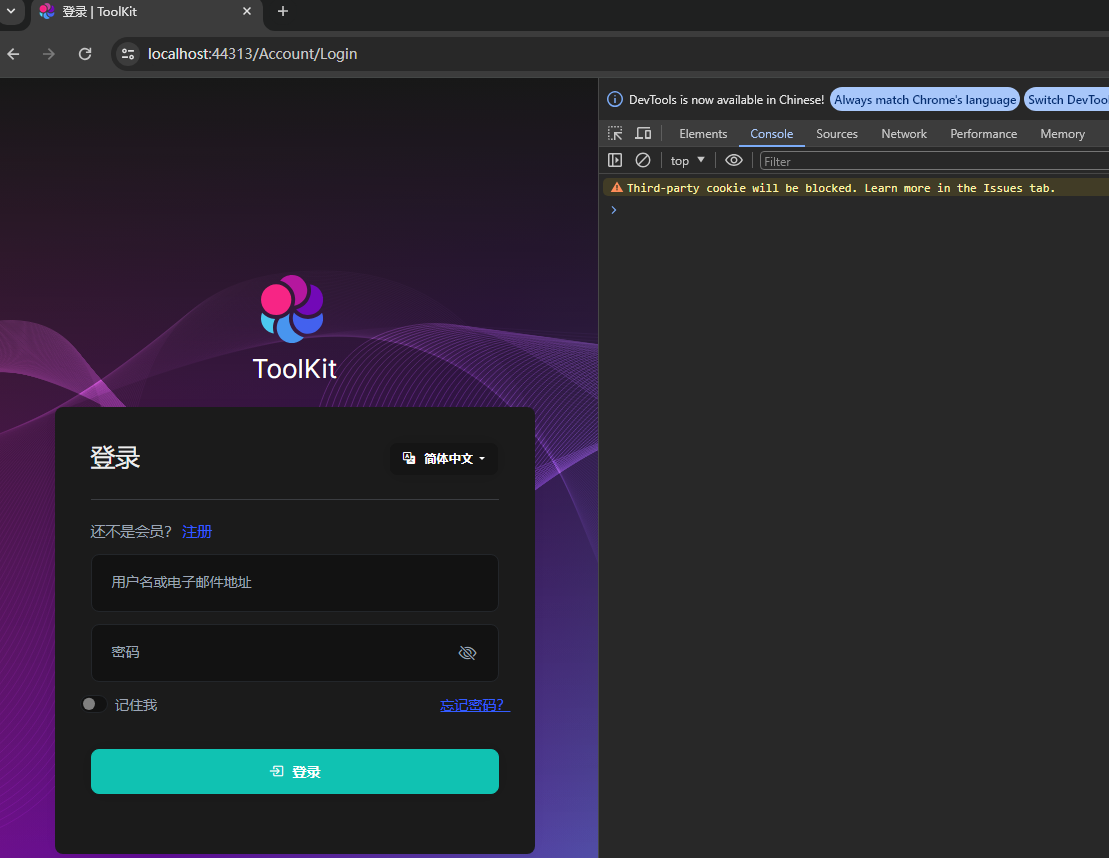
Task: Open a new browser tab
Action: pyautogui.click(x=283, y=11)
